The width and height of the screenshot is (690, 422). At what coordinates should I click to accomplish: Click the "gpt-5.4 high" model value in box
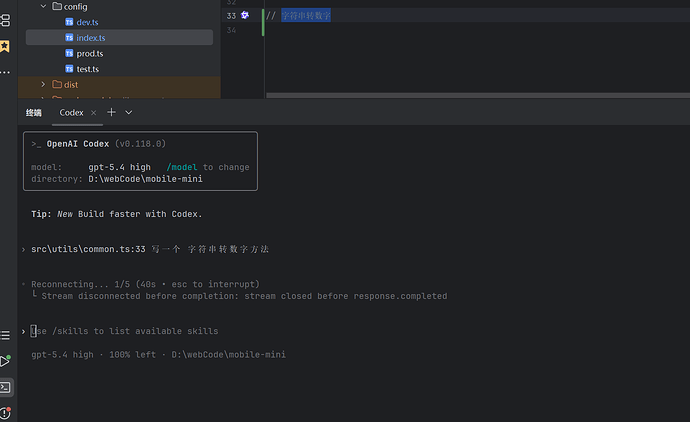pyautogui.click(x=119, y=167)
